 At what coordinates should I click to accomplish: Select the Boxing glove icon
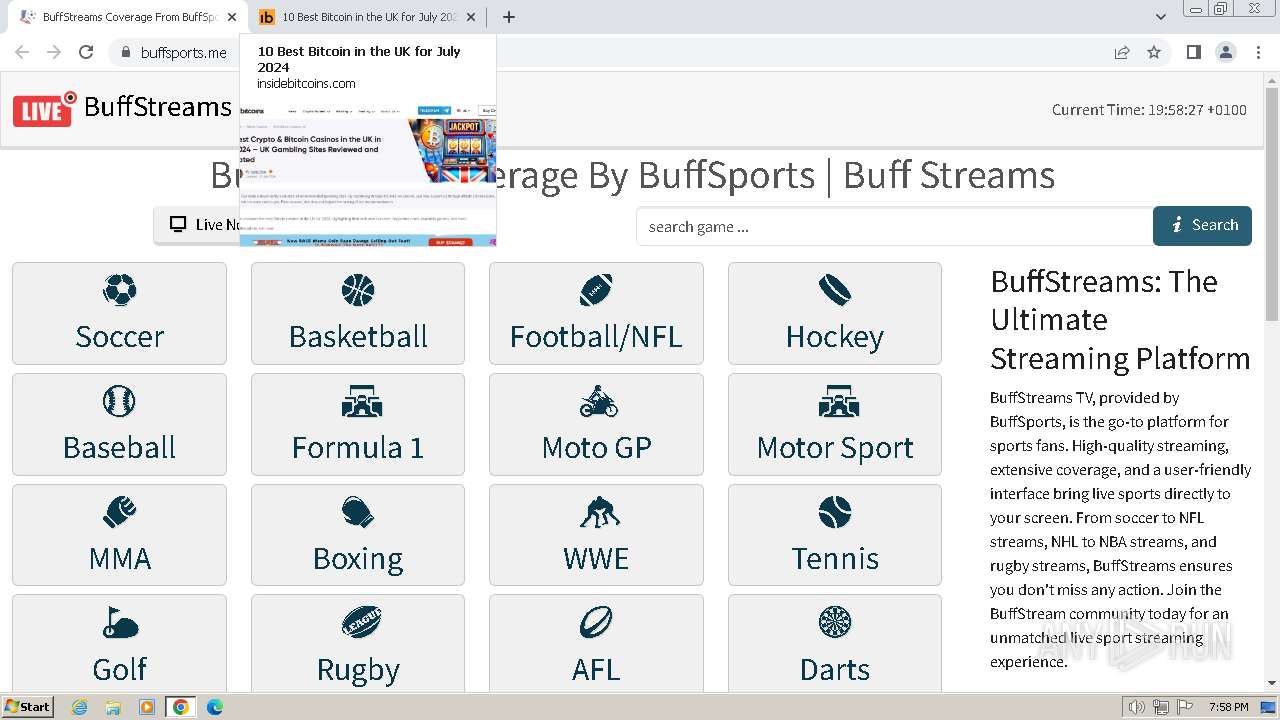(358, 513)
